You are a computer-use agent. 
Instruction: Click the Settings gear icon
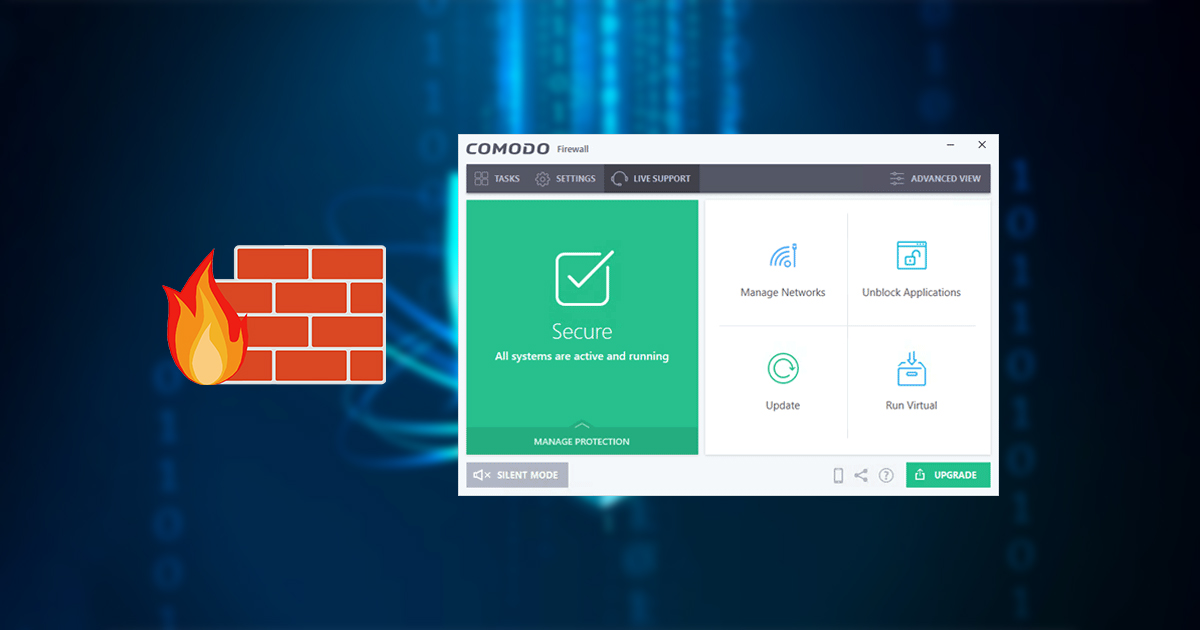pos(543,179)
